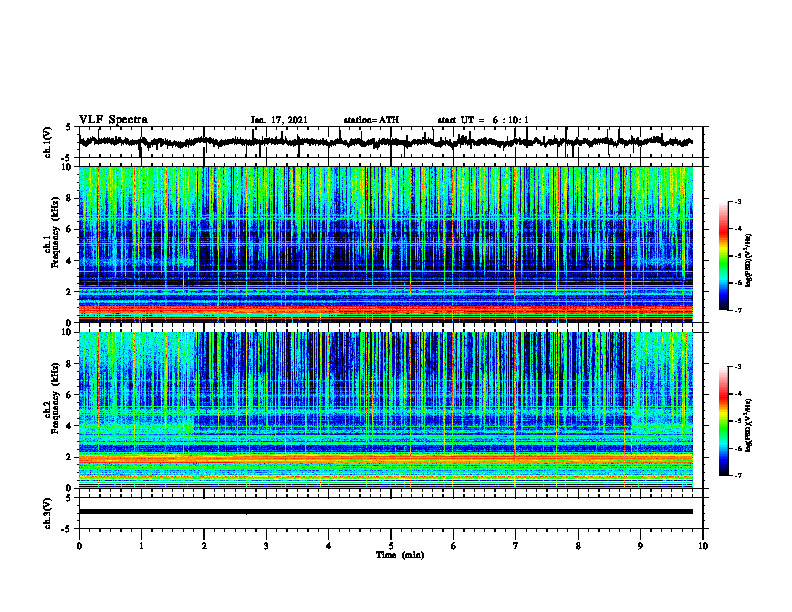
Task: Click the ch.2 PSD color scale bar
Action: point(723,421)
